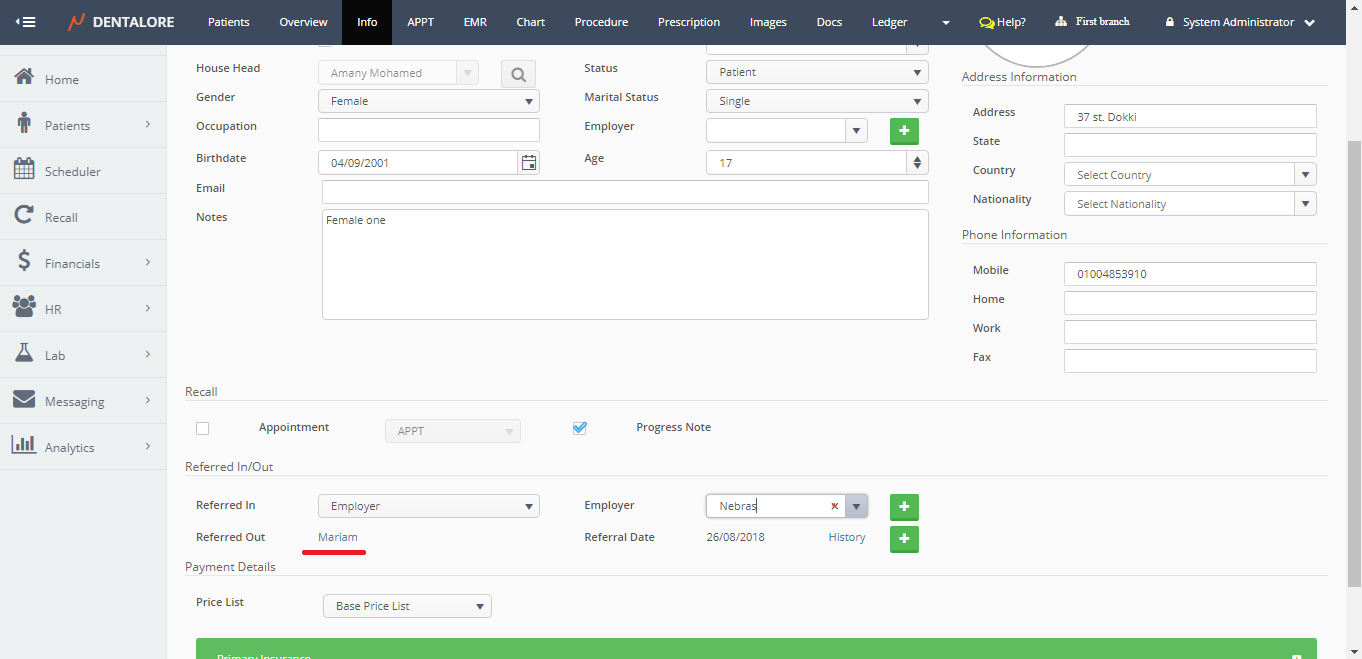
Task: Click the Mariam referred out link
Action: [338, 538]
